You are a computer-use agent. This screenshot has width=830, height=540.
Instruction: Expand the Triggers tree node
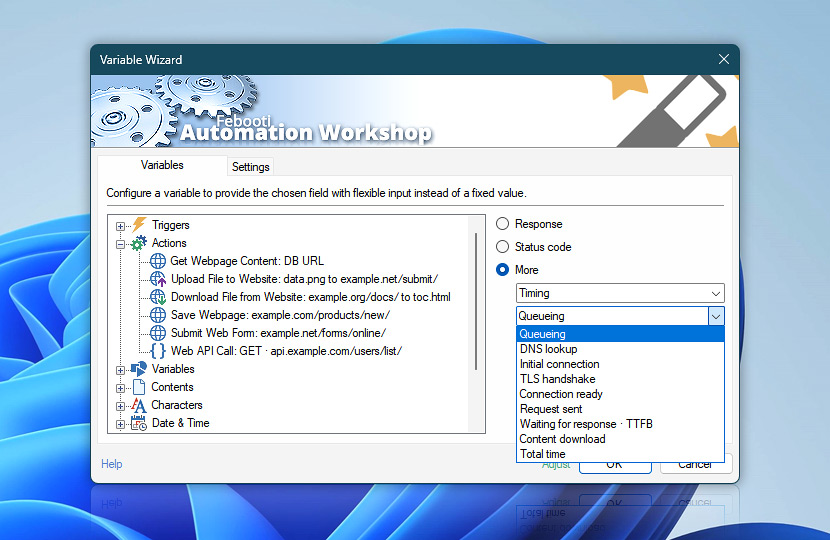click(120, 226)
